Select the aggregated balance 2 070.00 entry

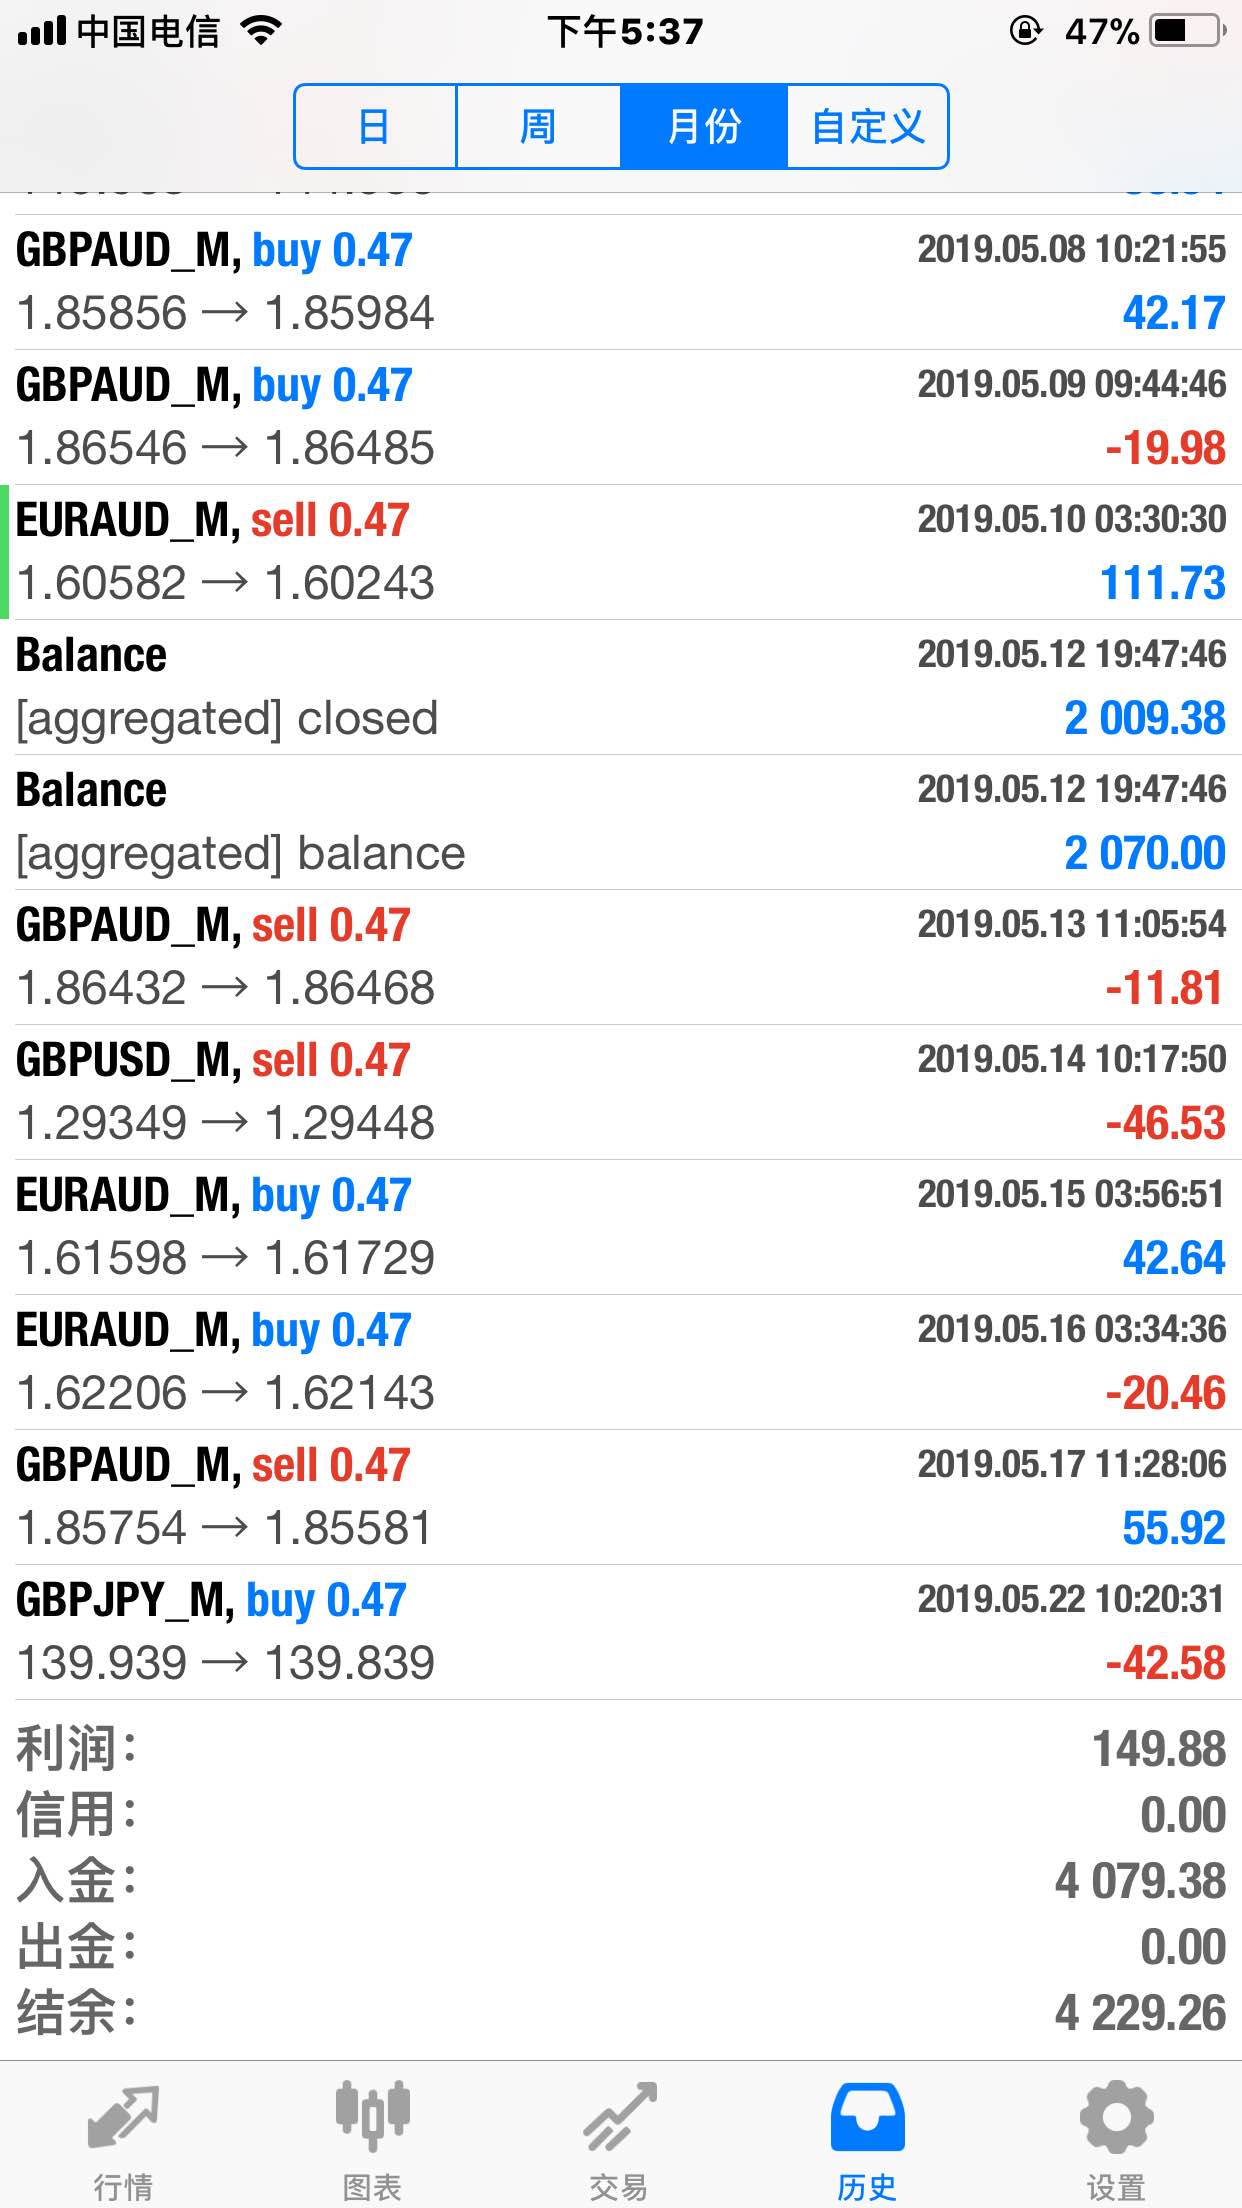point(621,822)
